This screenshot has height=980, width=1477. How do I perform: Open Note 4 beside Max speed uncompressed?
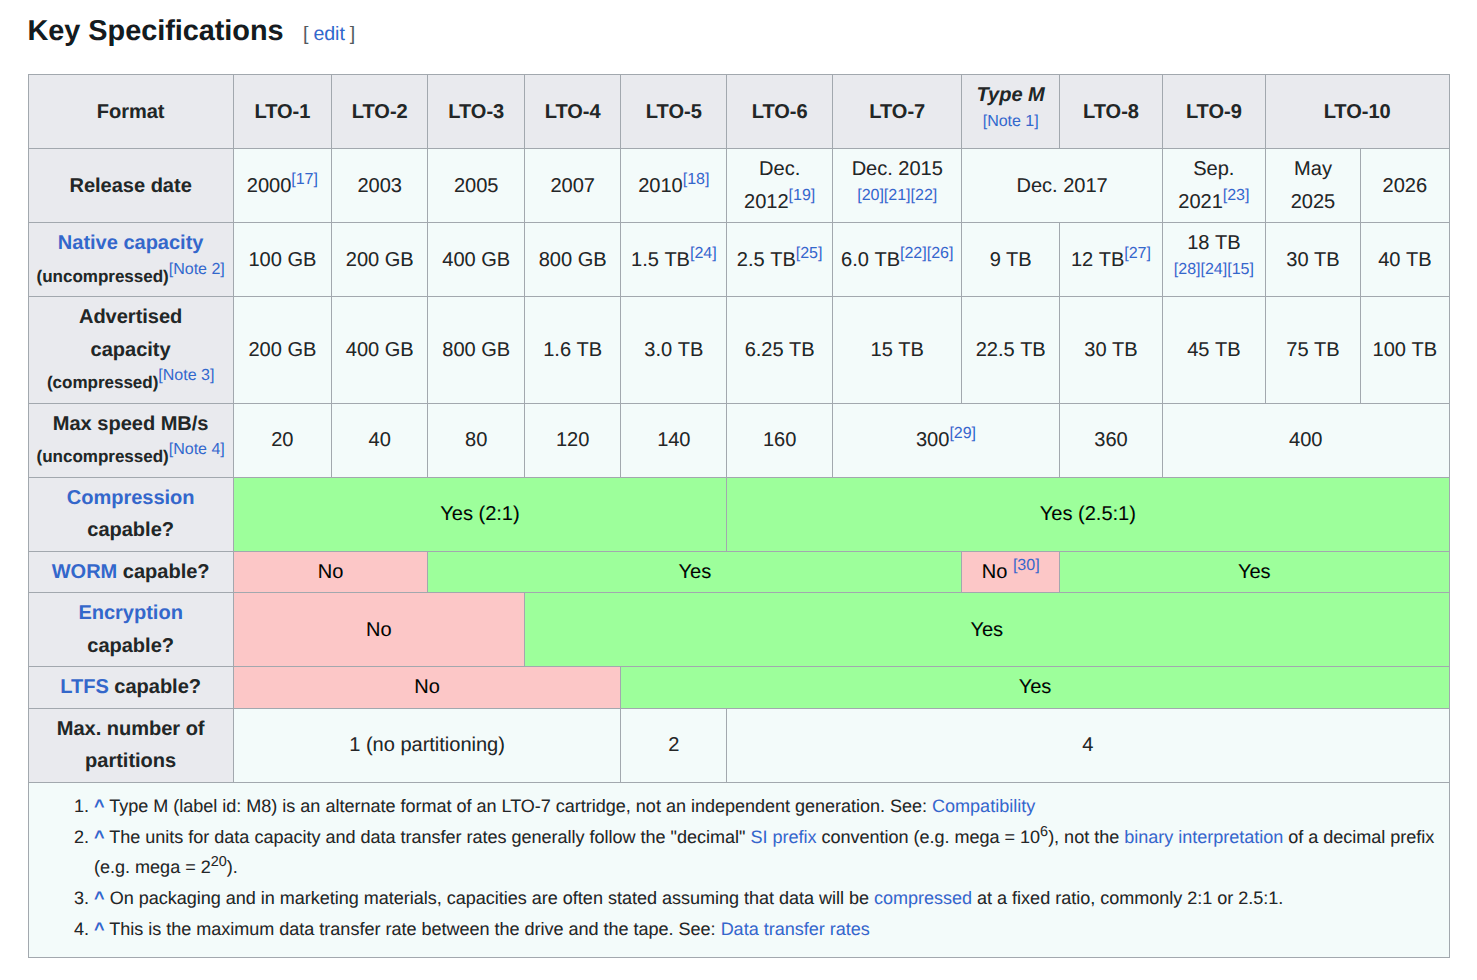[x=197, y=449]
